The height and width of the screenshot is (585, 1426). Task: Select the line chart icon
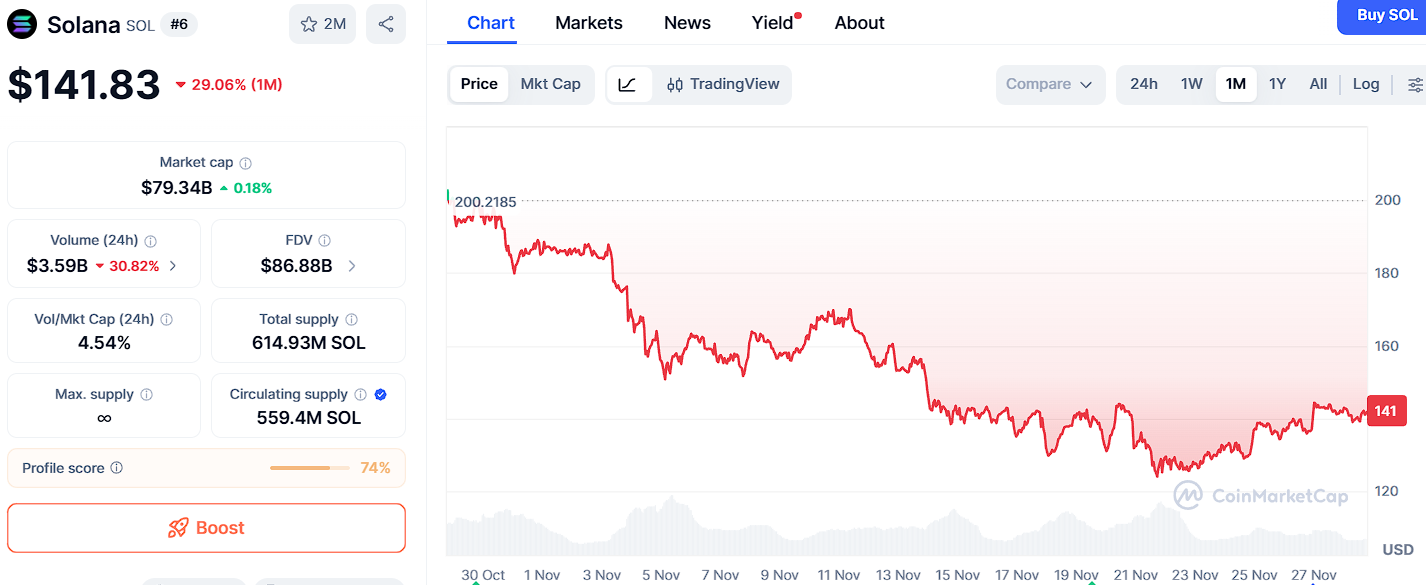pyautogui.click(x=629, y=84)
